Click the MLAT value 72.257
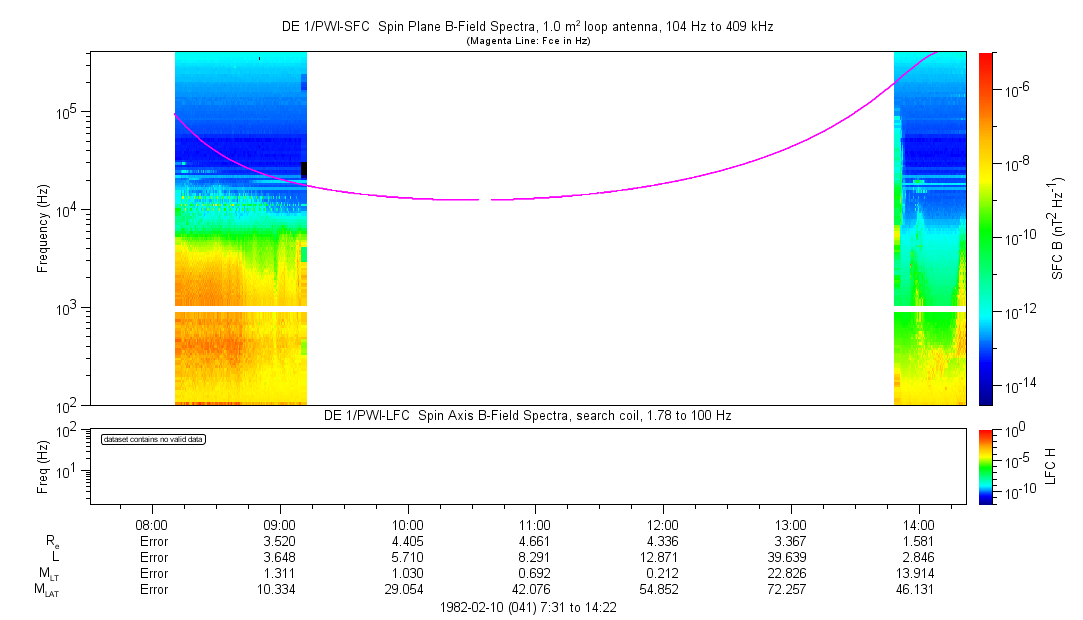 [791, 590]
